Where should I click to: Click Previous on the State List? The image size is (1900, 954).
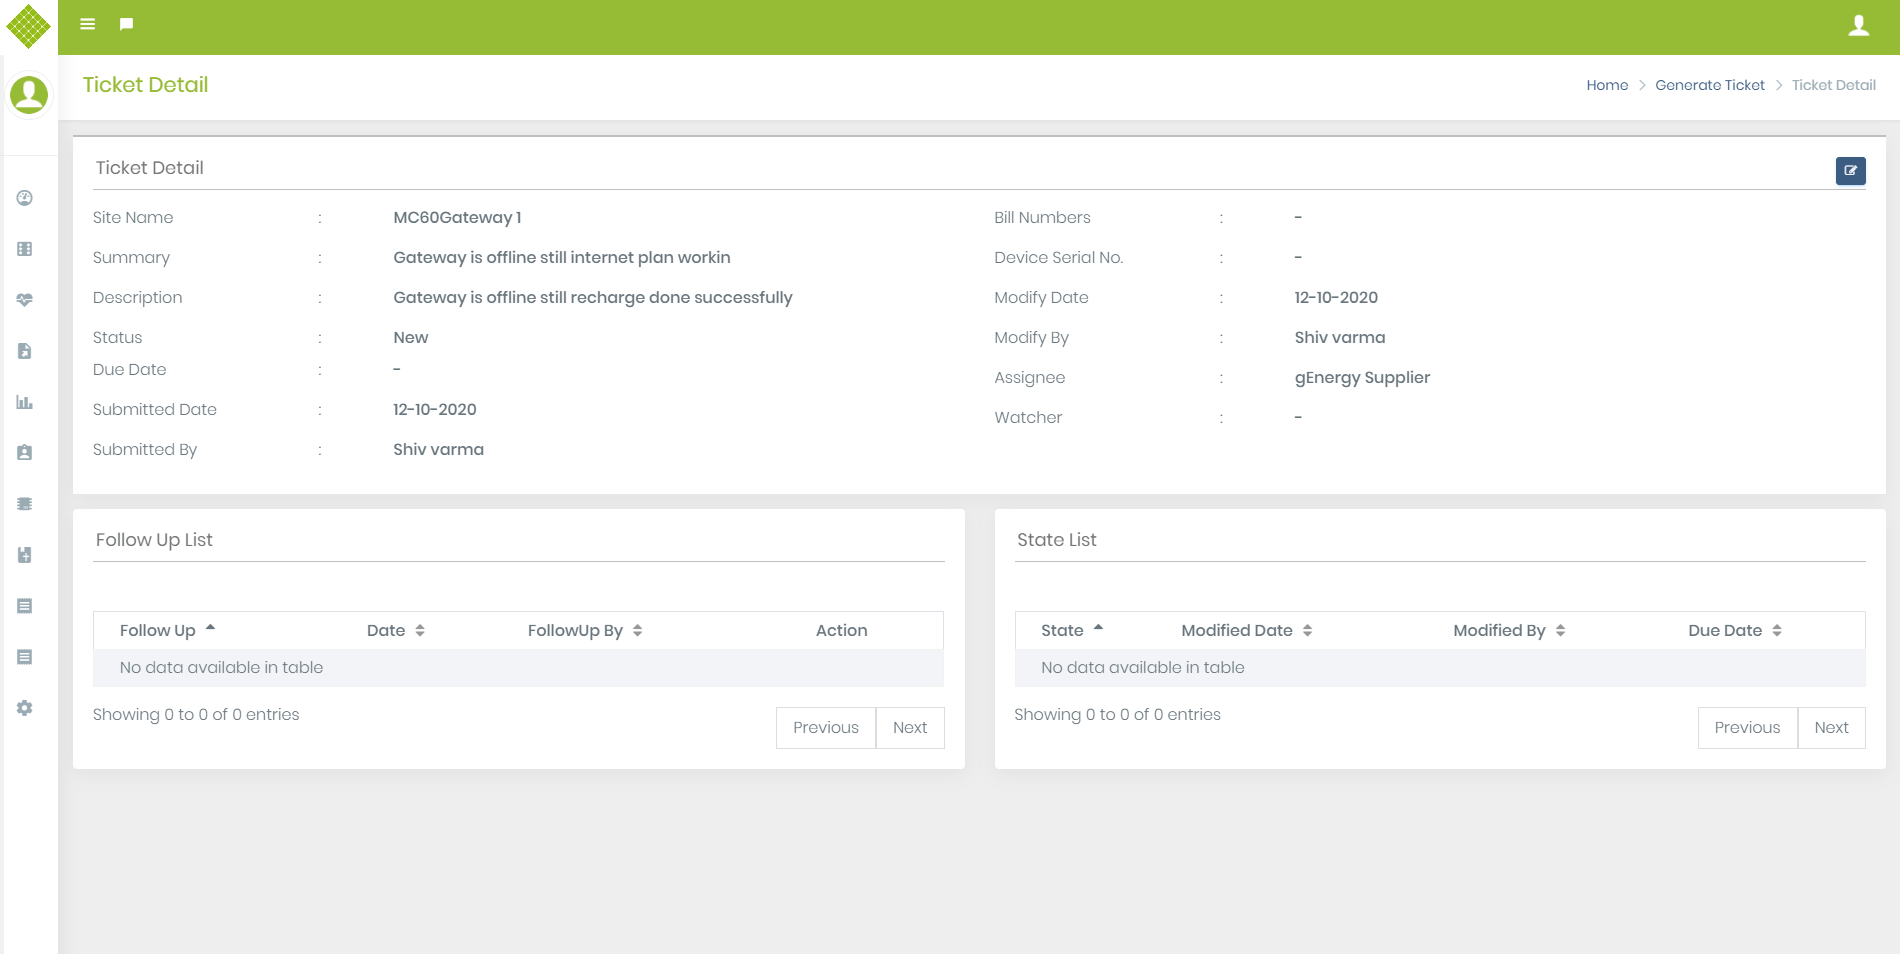(1747, 727)
